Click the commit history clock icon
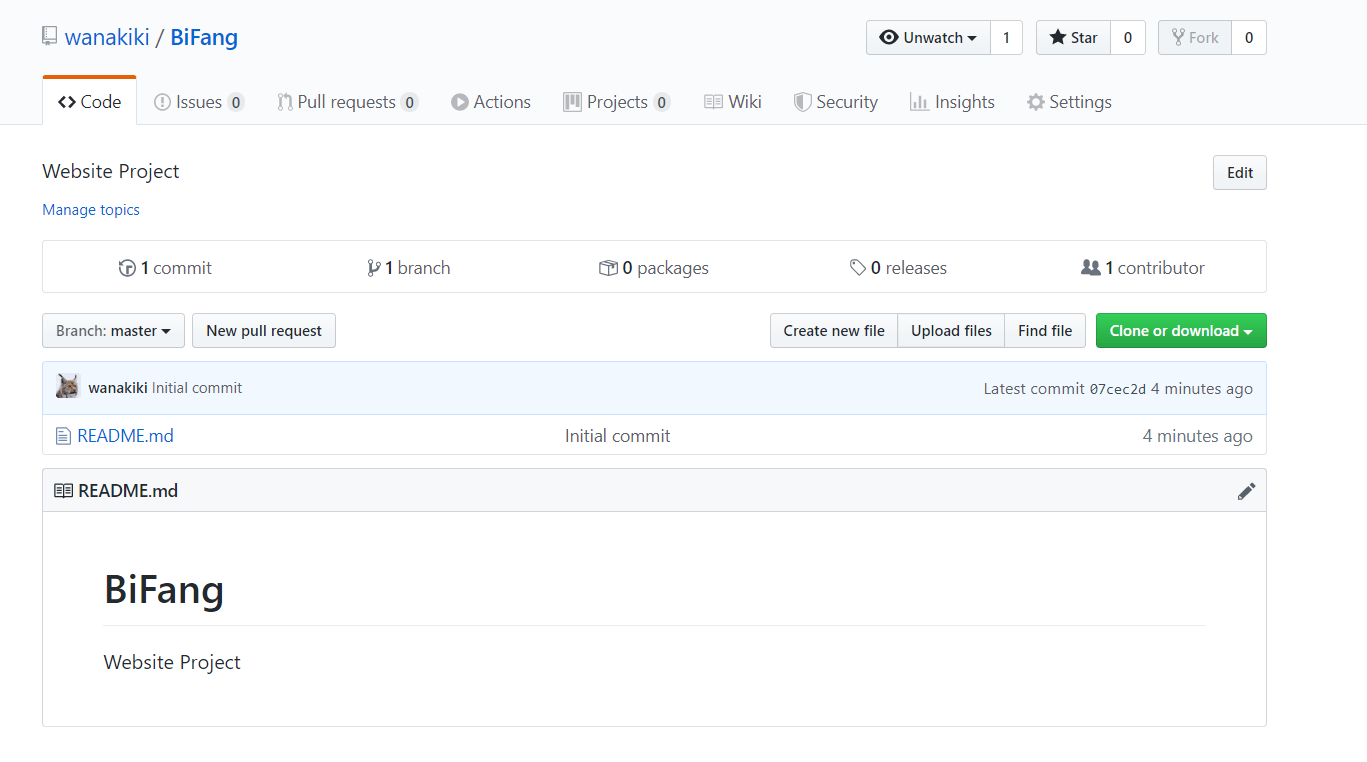The image size is (1367, 762). click(127, 268)
